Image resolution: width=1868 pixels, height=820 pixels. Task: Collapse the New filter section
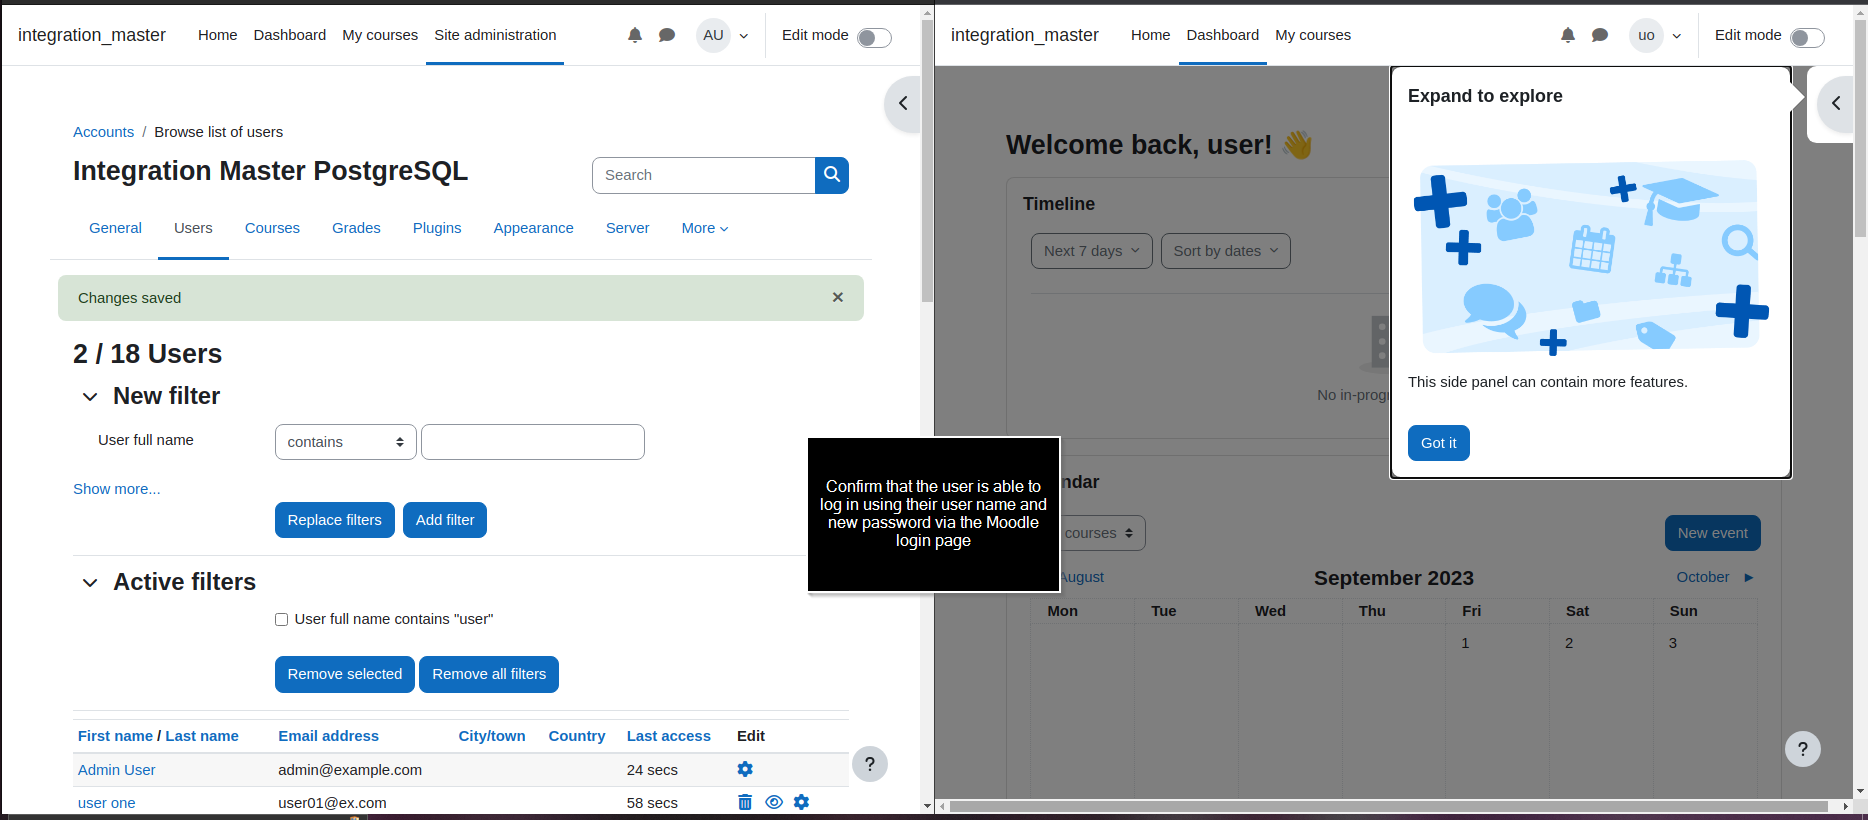90,397
